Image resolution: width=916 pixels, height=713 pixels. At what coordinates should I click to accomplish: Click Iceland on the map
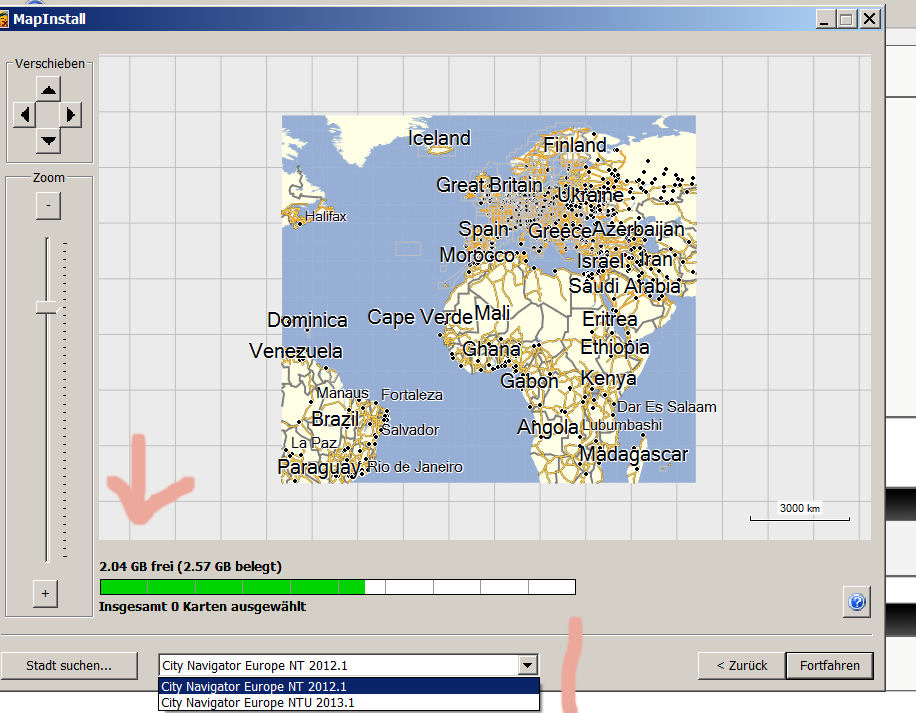coord(439,138)
